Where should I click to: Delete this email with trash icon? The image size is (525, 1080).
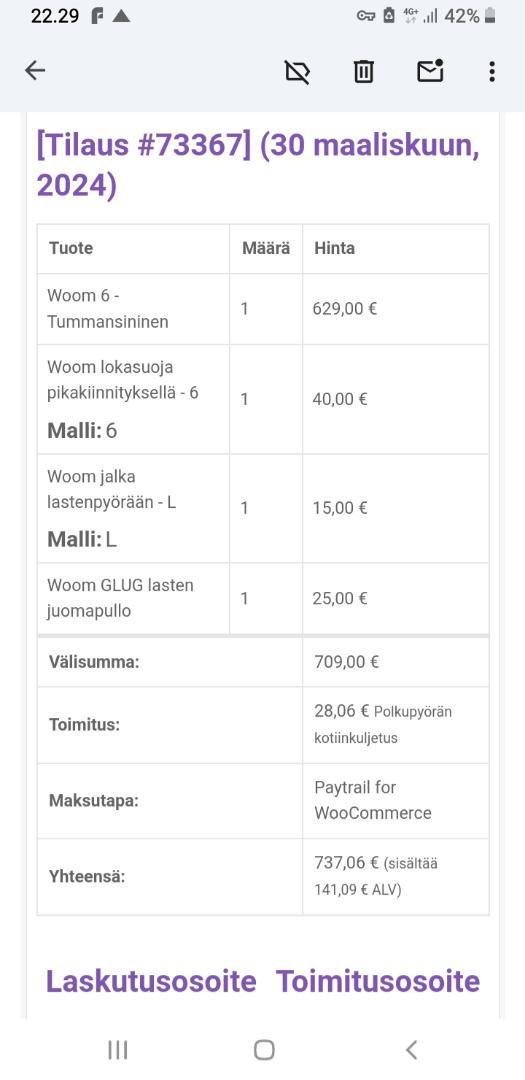pyautogui.click(x=364, y=71)
